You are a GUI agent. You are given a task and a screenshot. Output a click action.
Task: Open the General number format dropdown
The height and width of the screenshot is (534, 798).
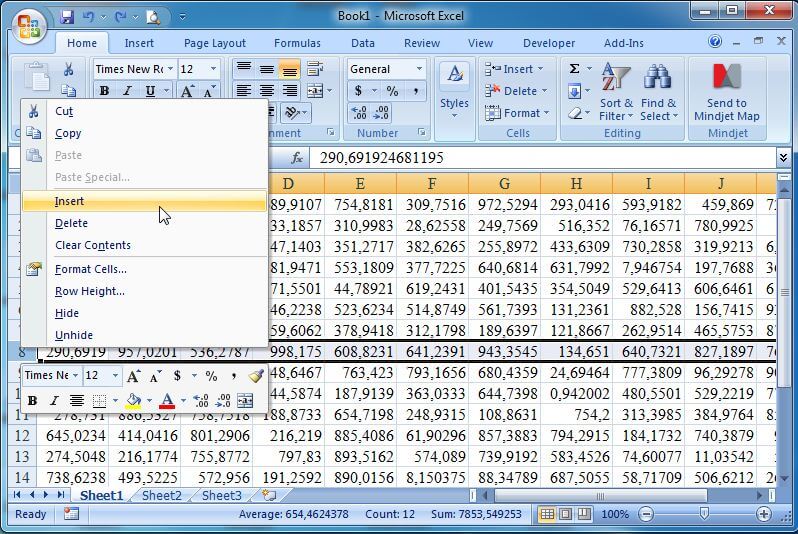[386, 69]
